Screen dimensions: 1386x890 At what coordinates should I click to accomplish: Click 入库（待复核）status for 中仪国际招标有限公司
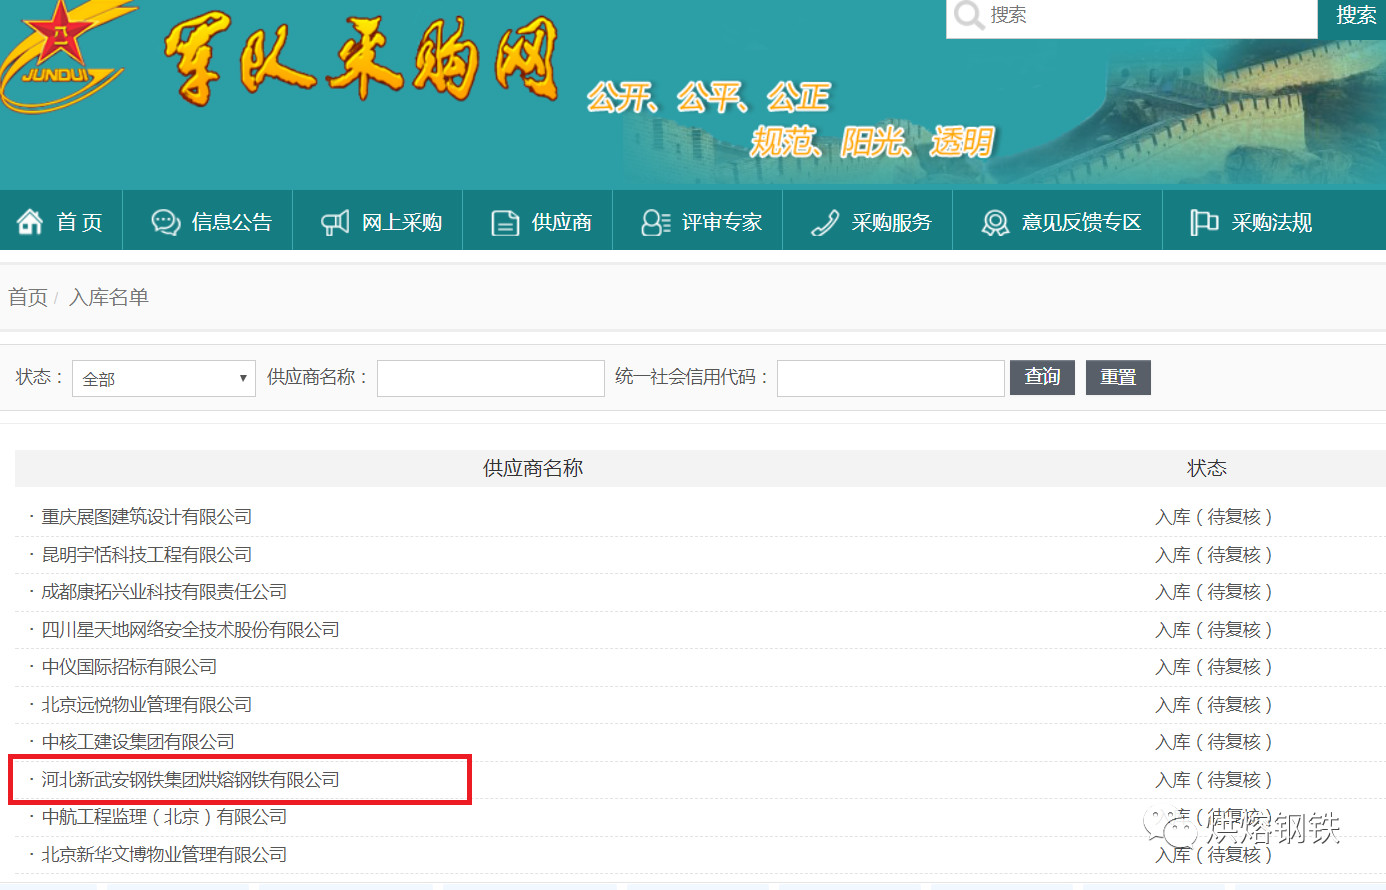tap(1214, 667)
